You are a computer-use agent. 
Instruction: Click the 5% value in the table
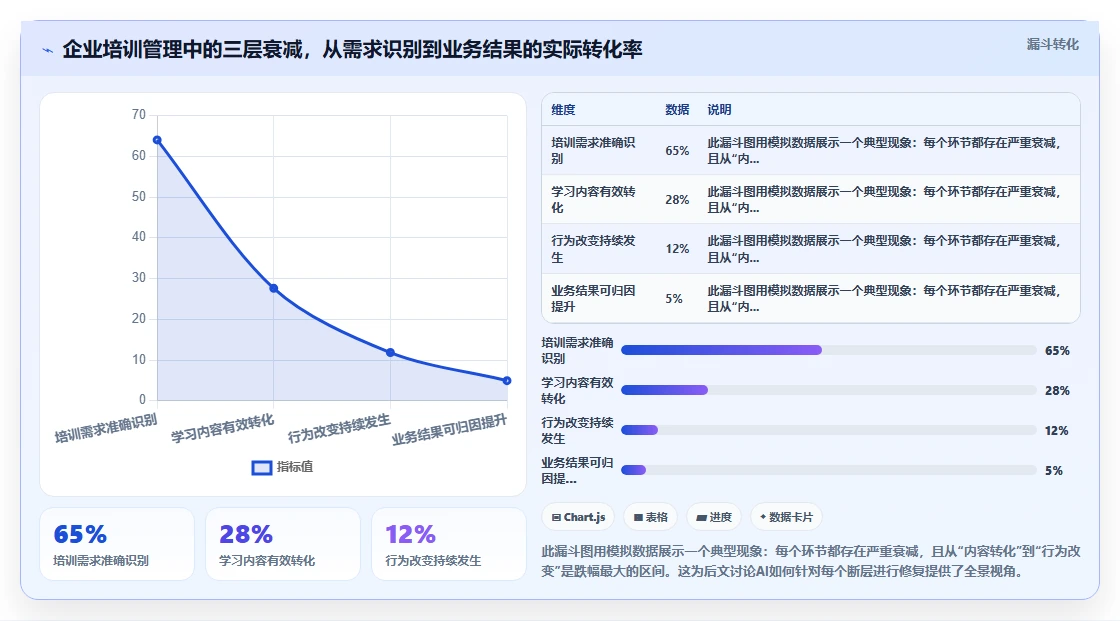click(674, 299)
